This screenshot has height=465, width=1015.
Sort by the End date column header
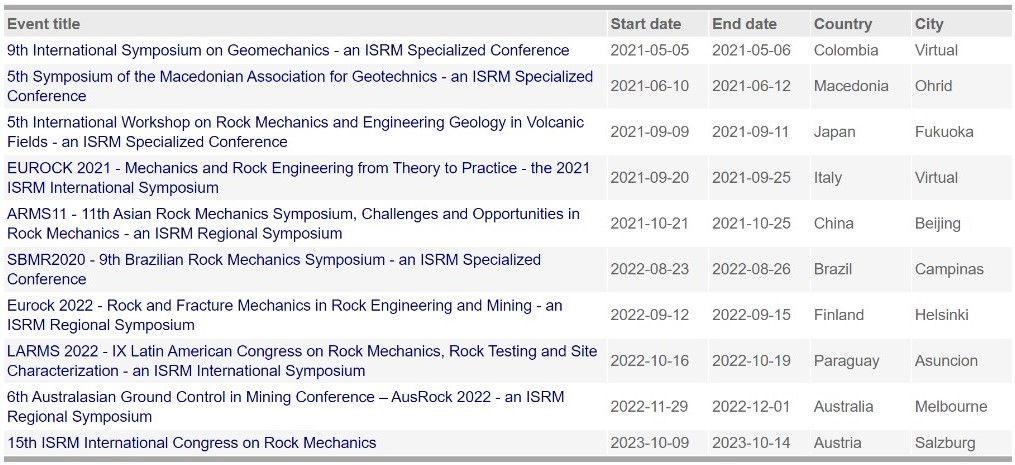[744, 24]
